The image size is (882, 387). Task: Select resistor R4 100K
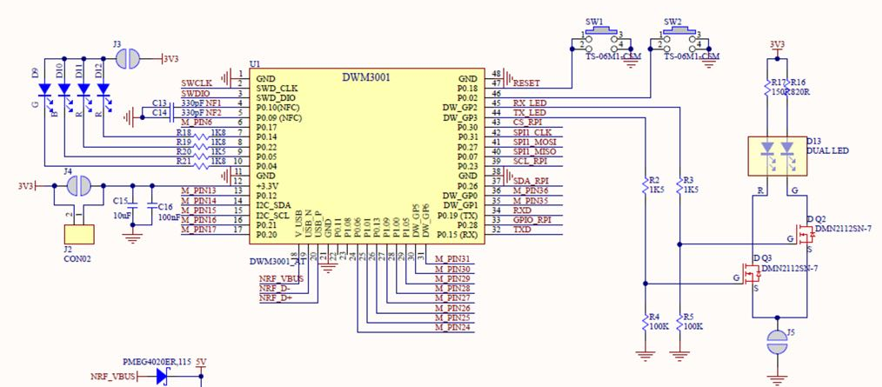[646, 323]
